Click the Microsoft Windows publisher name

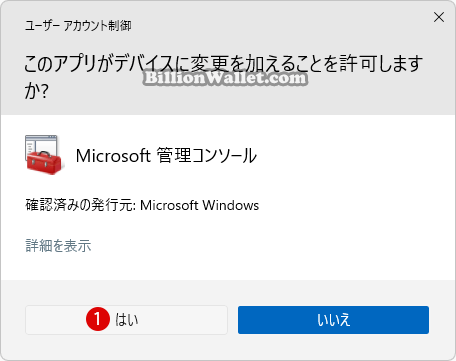point(199,205)
